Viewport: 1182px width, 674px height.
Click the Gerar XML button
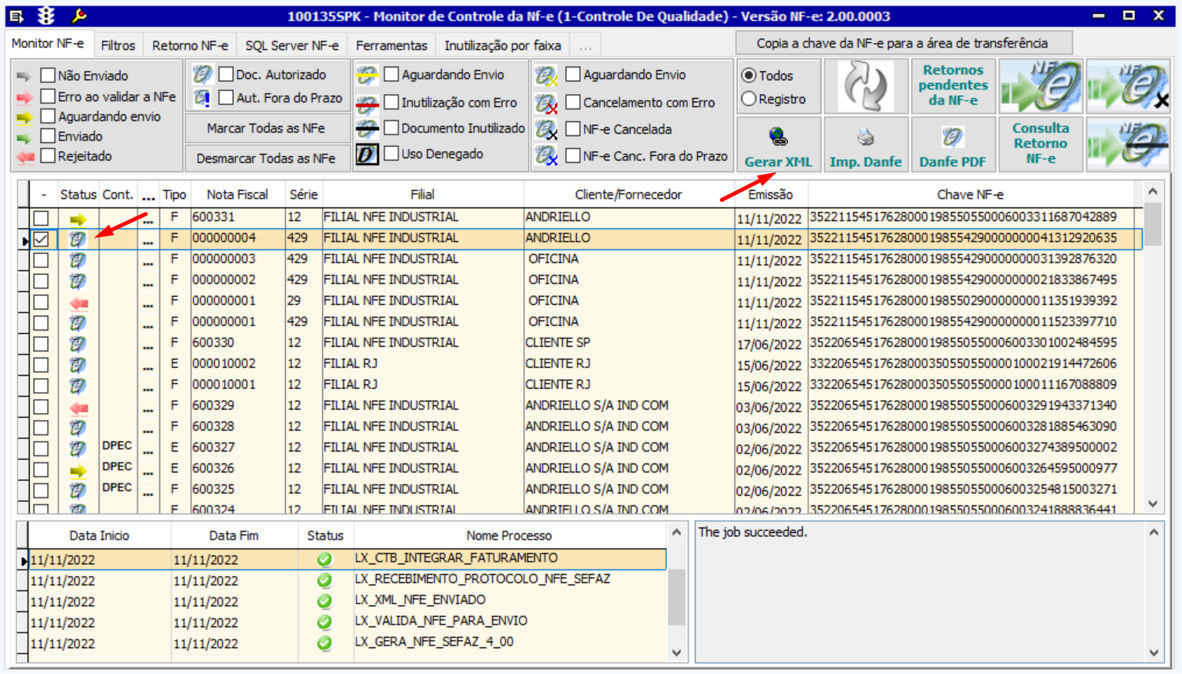778,145
